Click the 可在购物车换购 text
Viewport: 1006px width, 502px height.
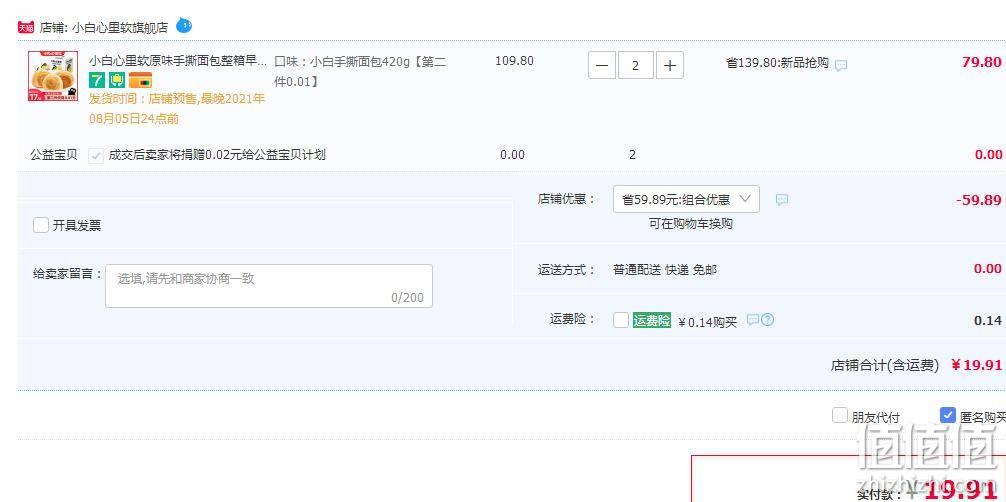click(690, 224)
